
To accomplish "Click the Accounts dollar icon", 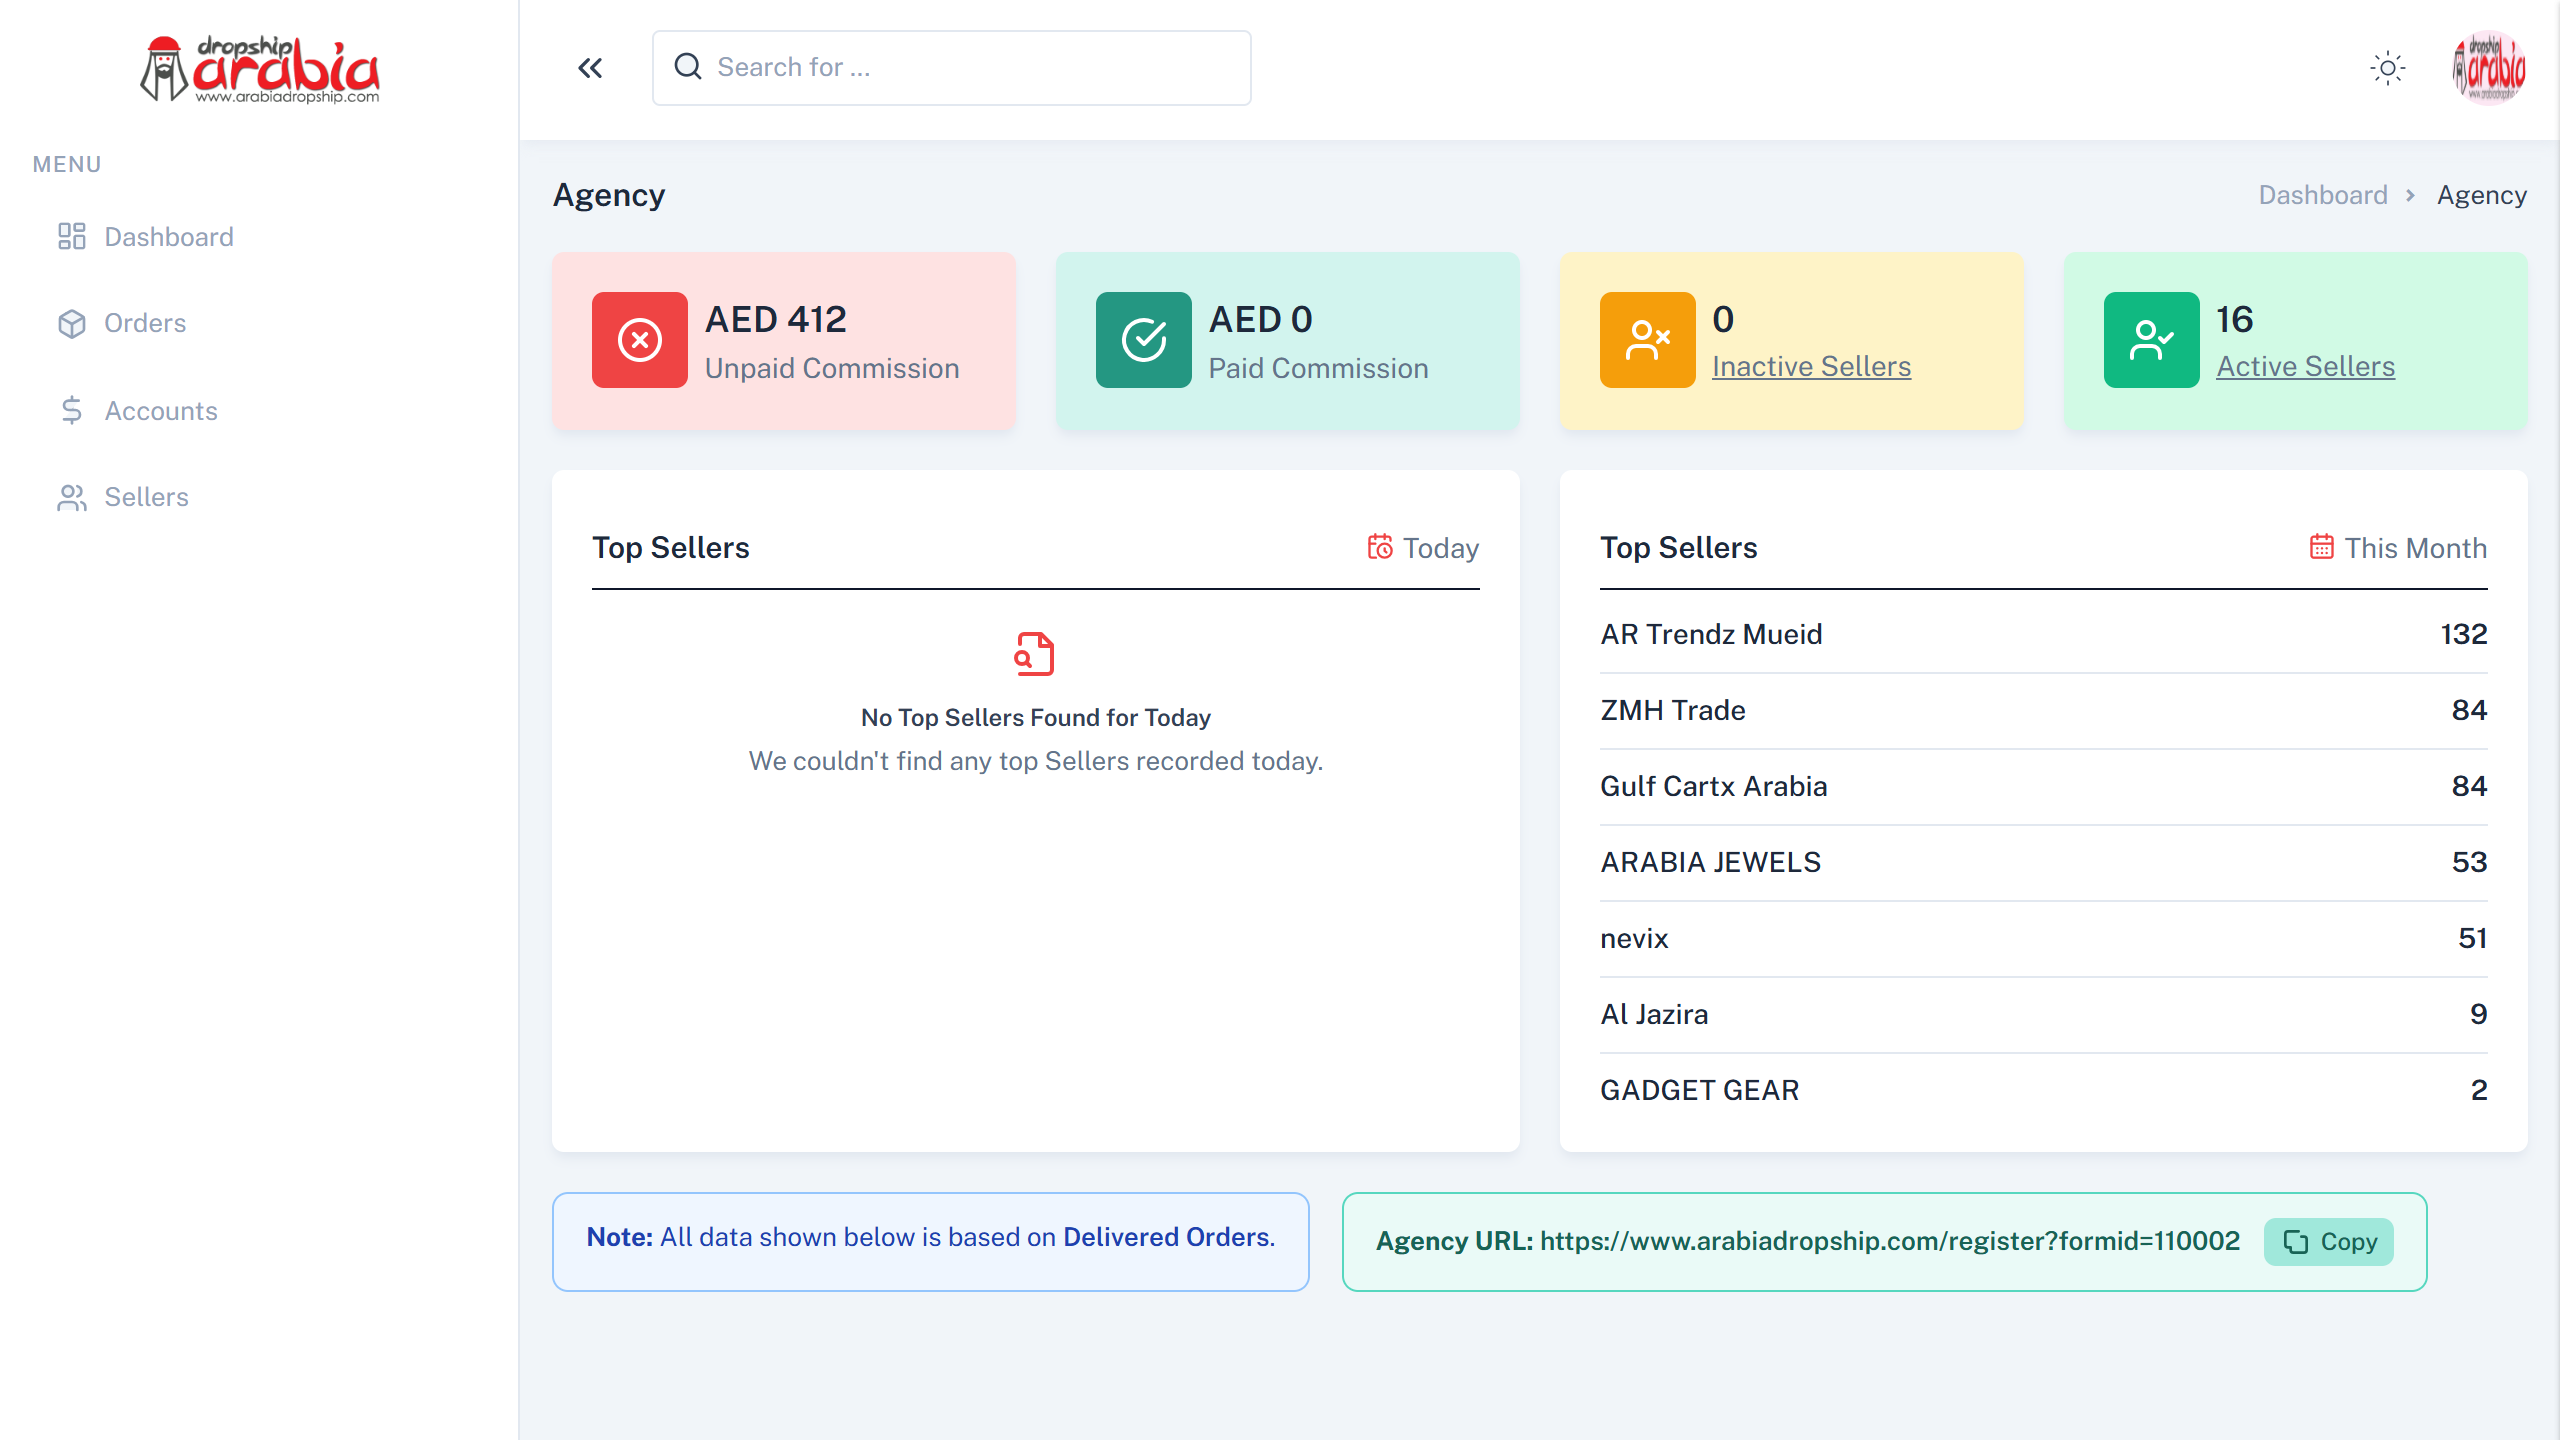I will pyautogui.click(x=71, y=410).
